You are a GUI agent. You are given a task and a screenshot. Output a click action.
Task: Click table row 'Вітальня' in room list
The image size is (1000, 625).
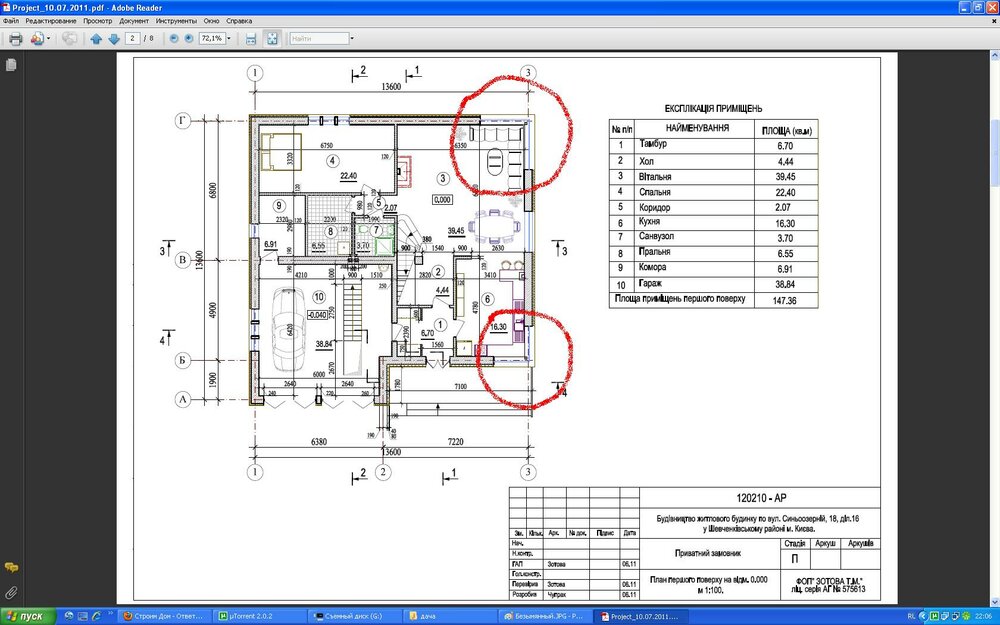coord(713,177)
